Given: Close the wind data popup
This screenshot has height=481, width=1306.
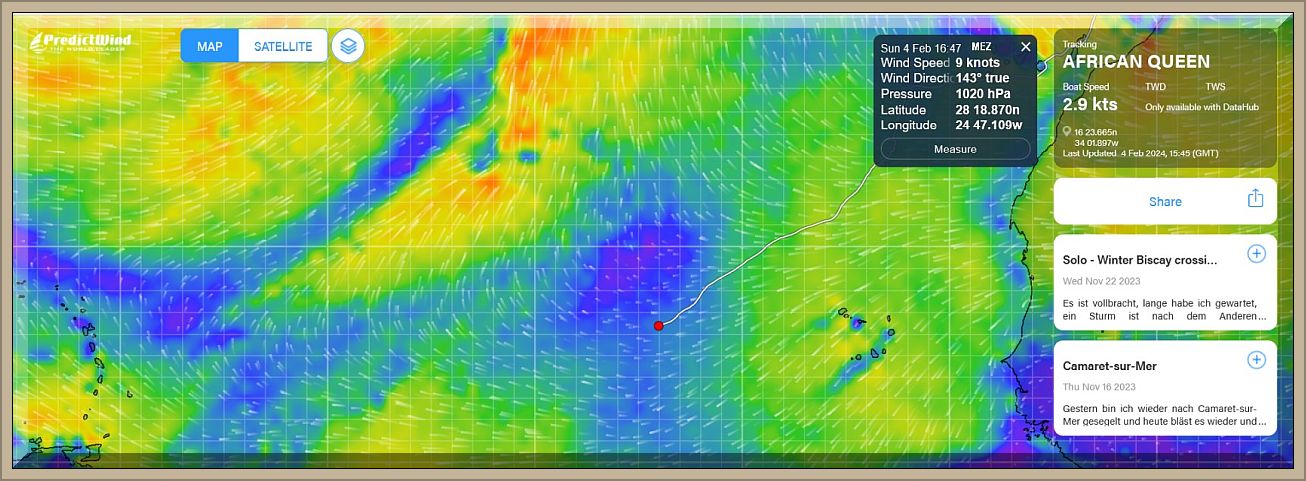Looking at the screenshot, I should 1025,46.
